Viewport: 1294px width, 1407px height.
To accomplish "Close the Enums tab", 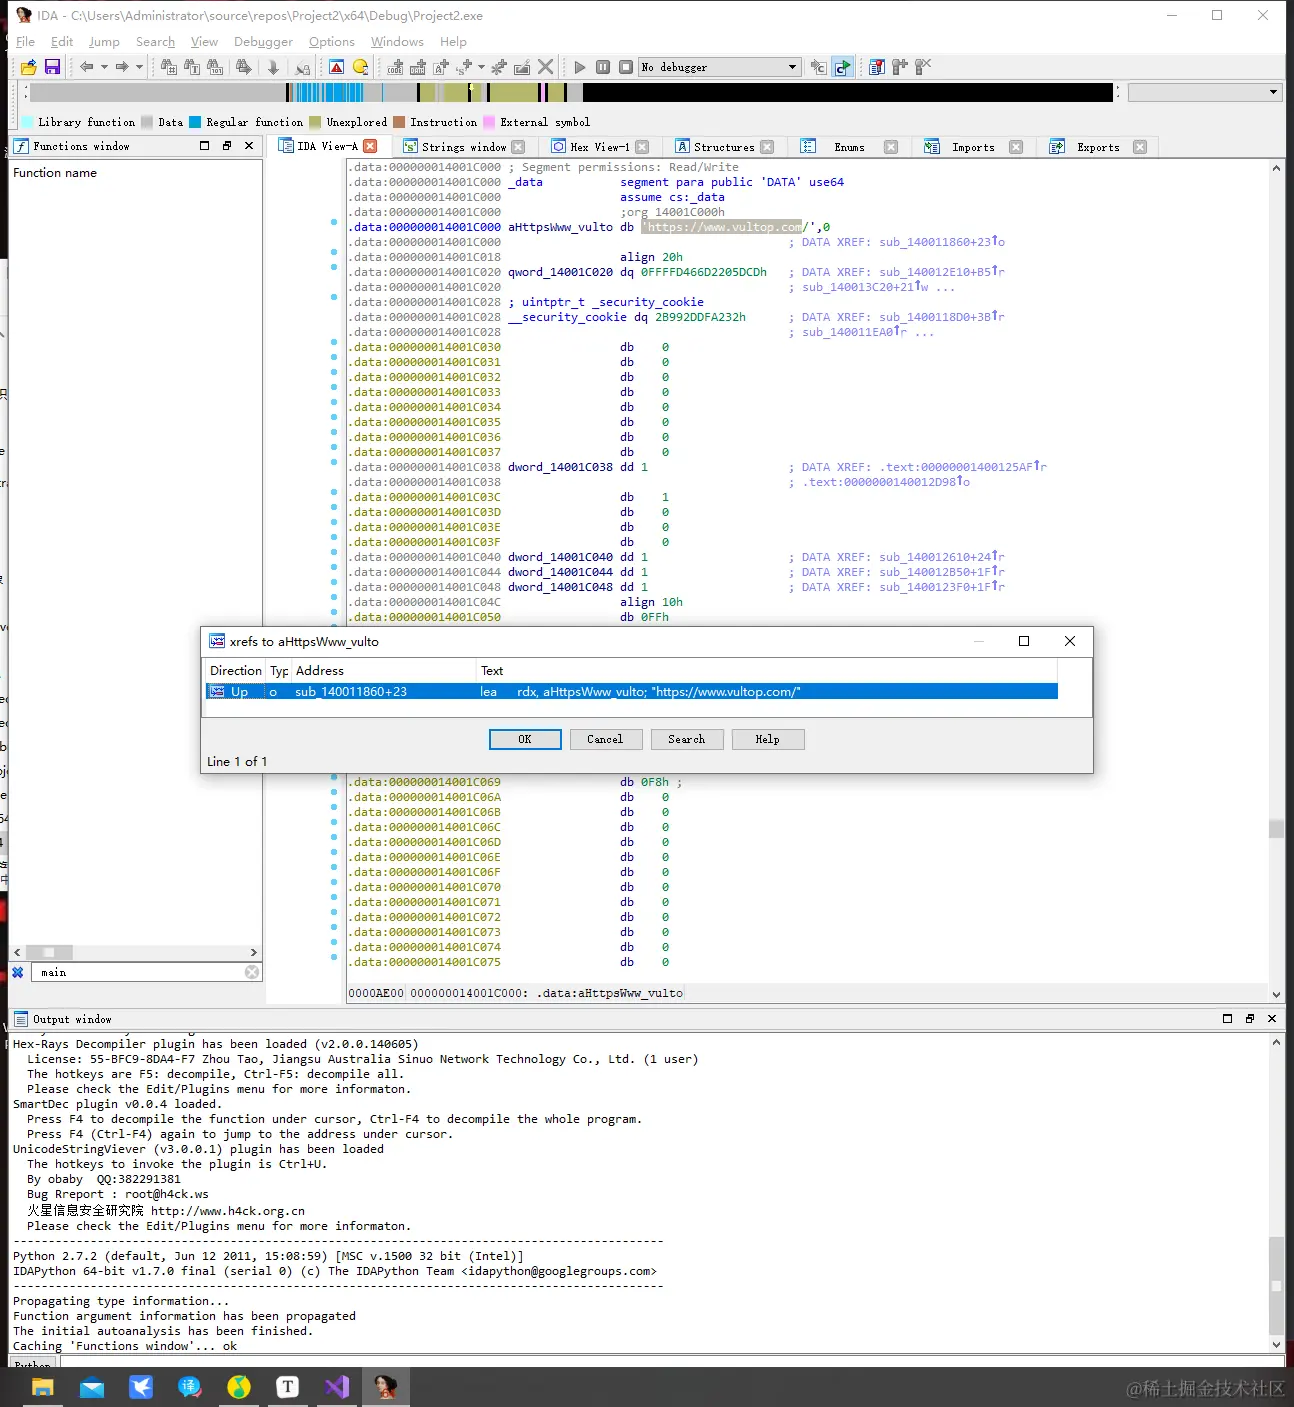I will coord(891,147).
